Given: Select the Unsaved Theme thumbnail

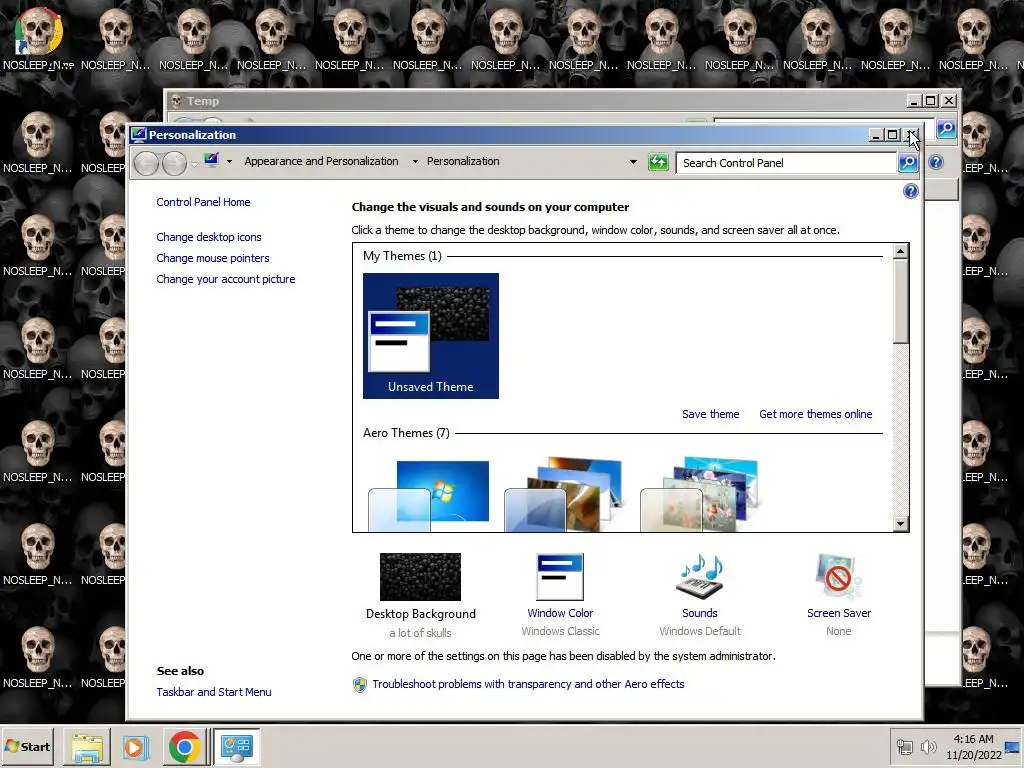Looking at the screenshot, I should (x=430, y=336).
